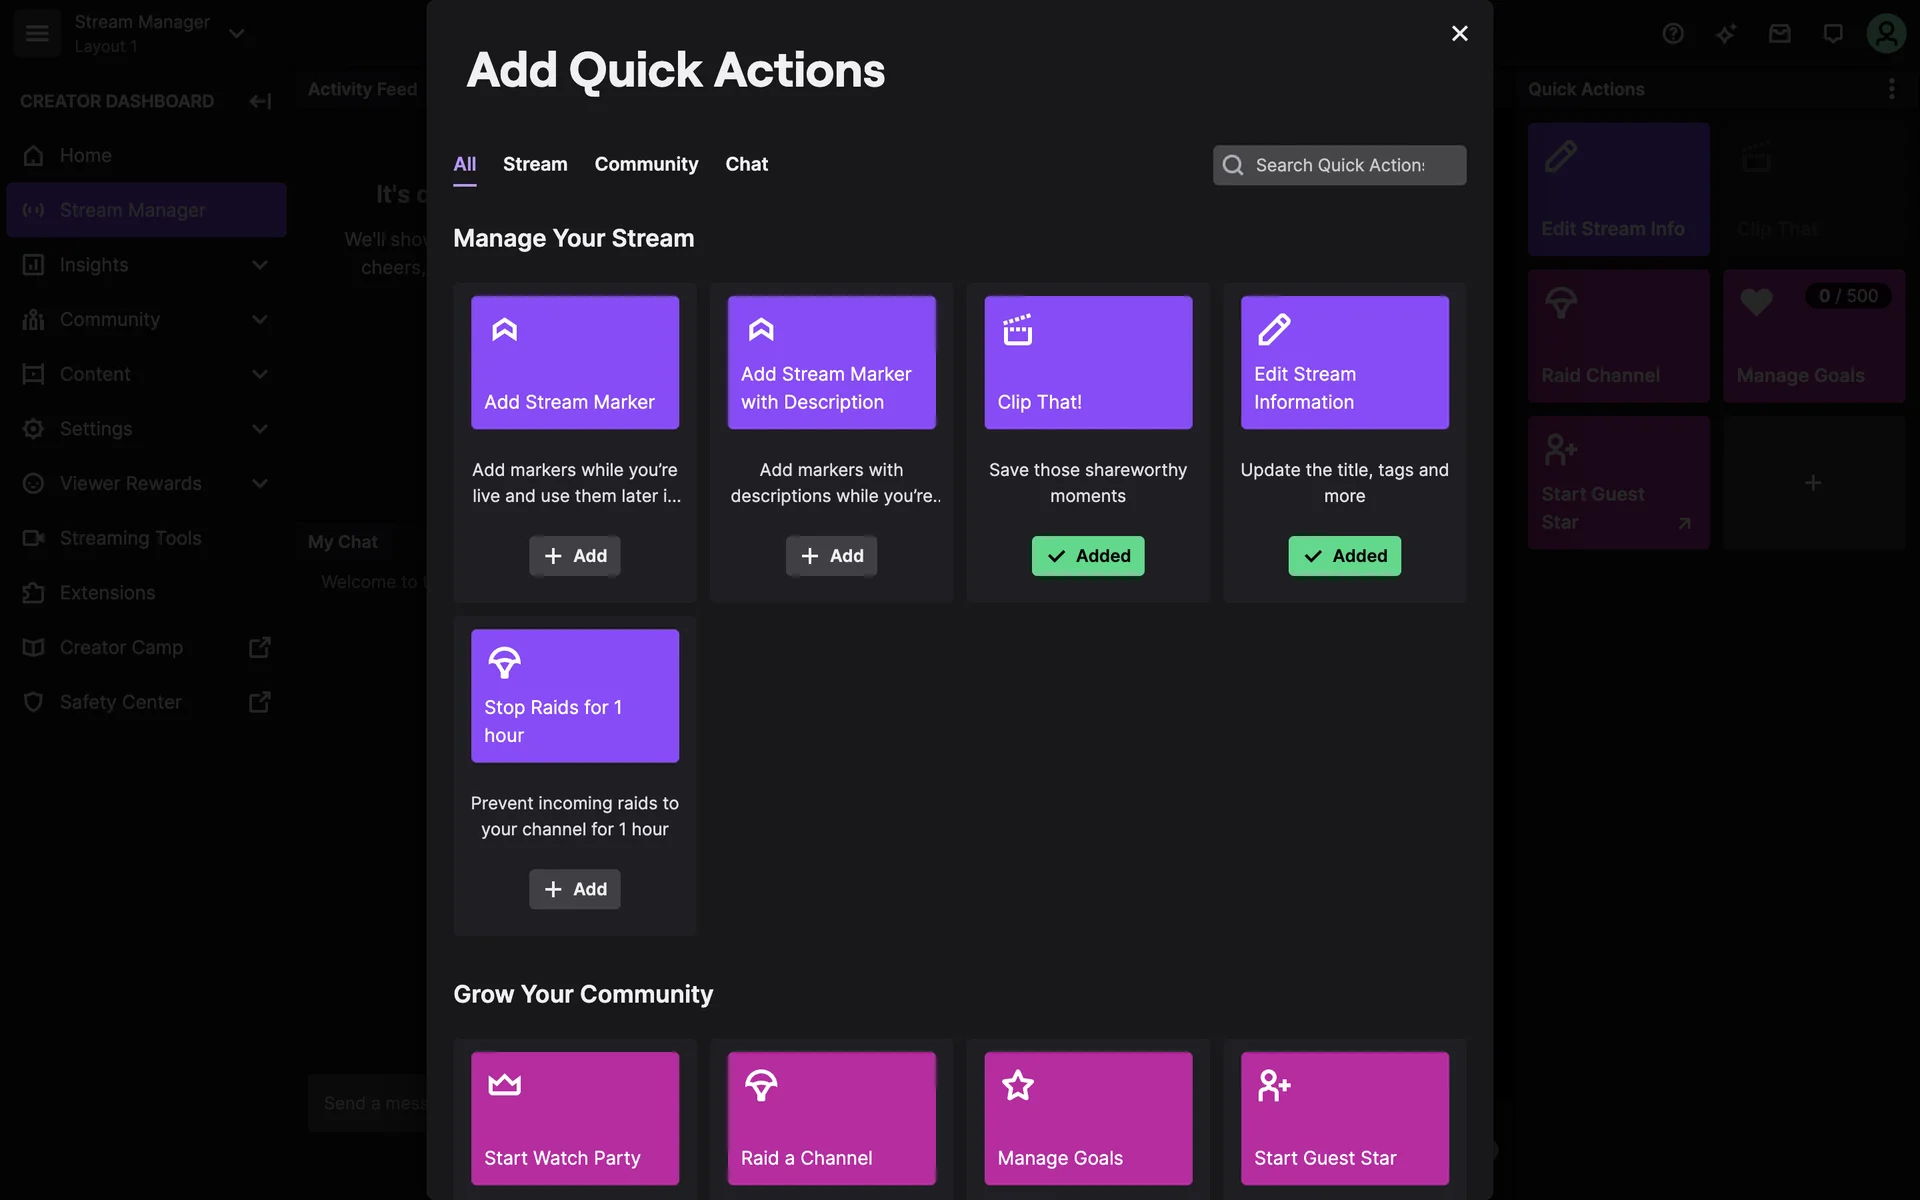Open the Chat tab filter
The width and height of the screenshot is (1920, 1200).
pos(746,164)
